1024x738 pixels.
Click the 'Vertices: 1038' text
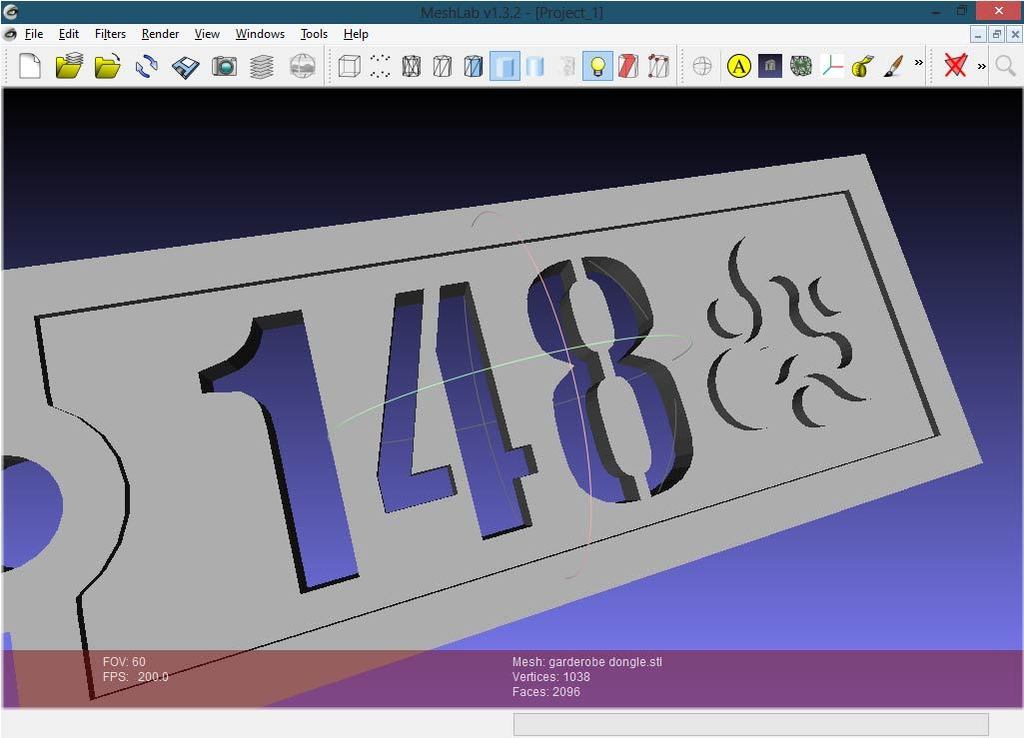coord(551,677)
